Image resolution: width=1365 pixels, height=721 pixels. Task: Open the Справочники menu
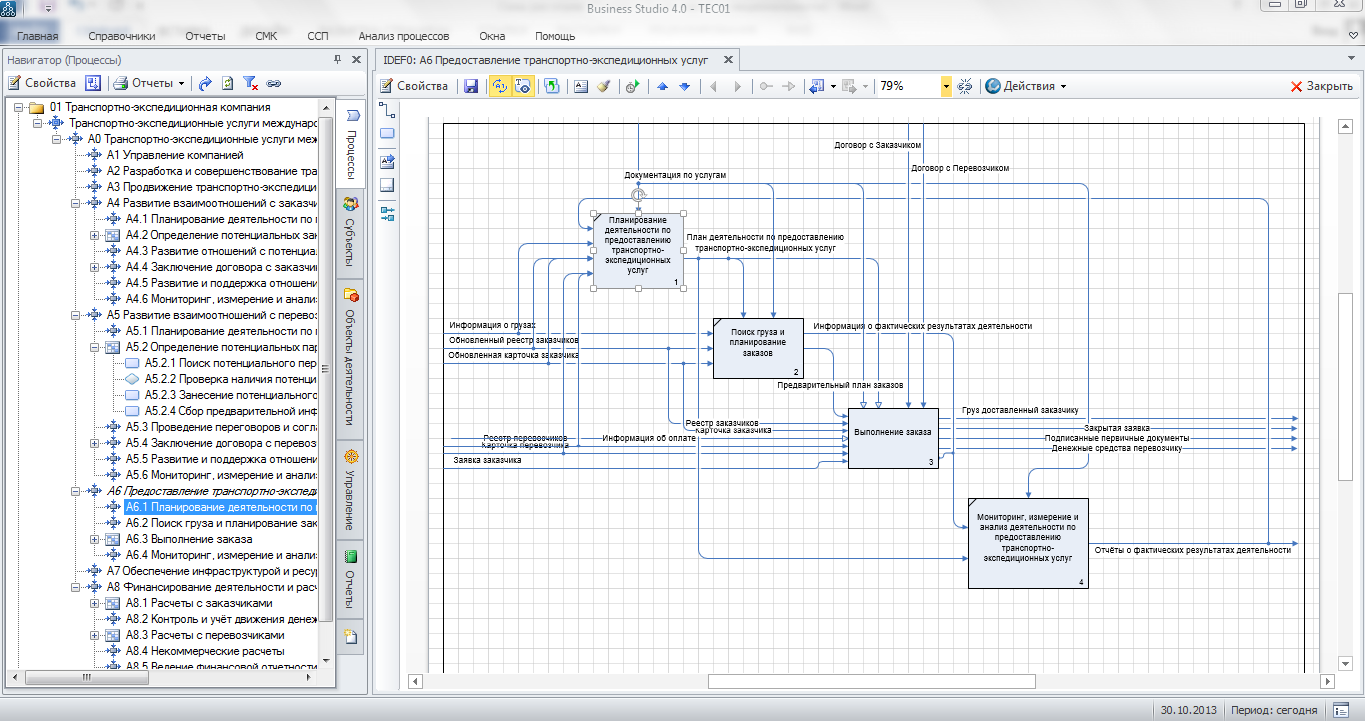pos(121,36)
